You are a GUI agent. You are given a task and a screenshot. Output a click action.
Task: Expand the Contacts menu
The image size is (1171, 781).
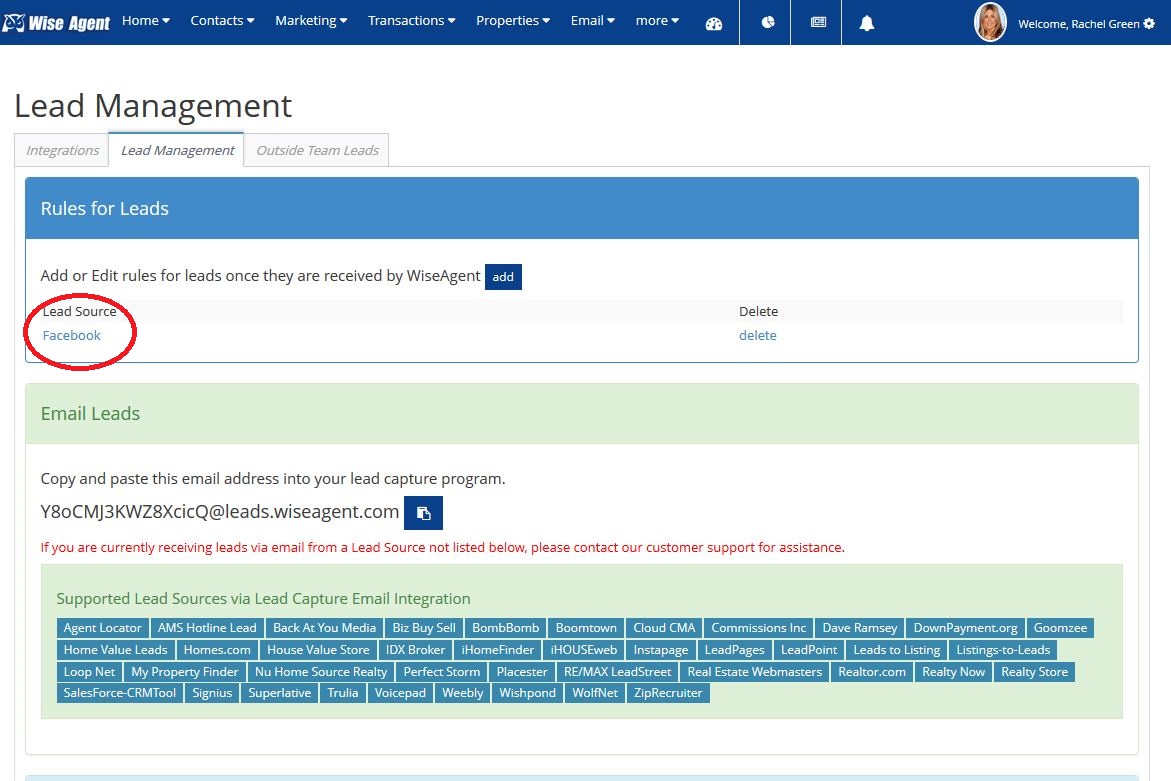click(222, 21)
